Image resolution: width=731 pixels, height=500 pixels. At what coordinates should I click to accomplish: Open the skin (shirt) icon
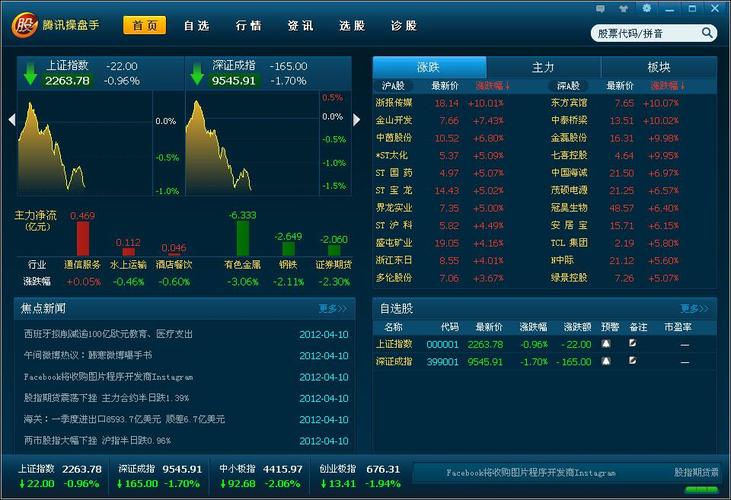tap(622, 8)
